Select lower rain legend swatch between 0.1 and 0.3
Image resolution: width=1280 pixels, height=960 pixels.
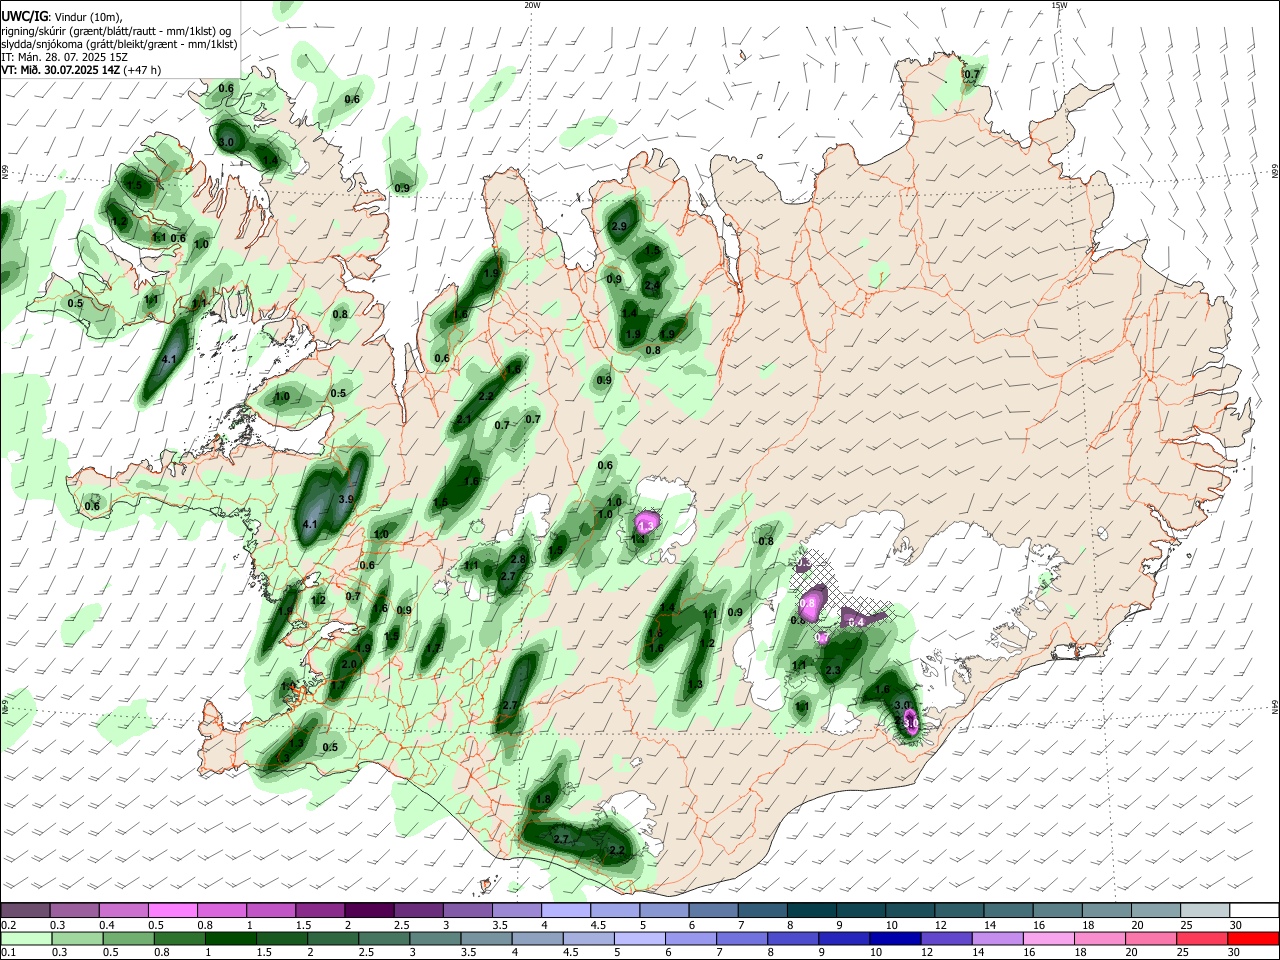click(25, 938)
